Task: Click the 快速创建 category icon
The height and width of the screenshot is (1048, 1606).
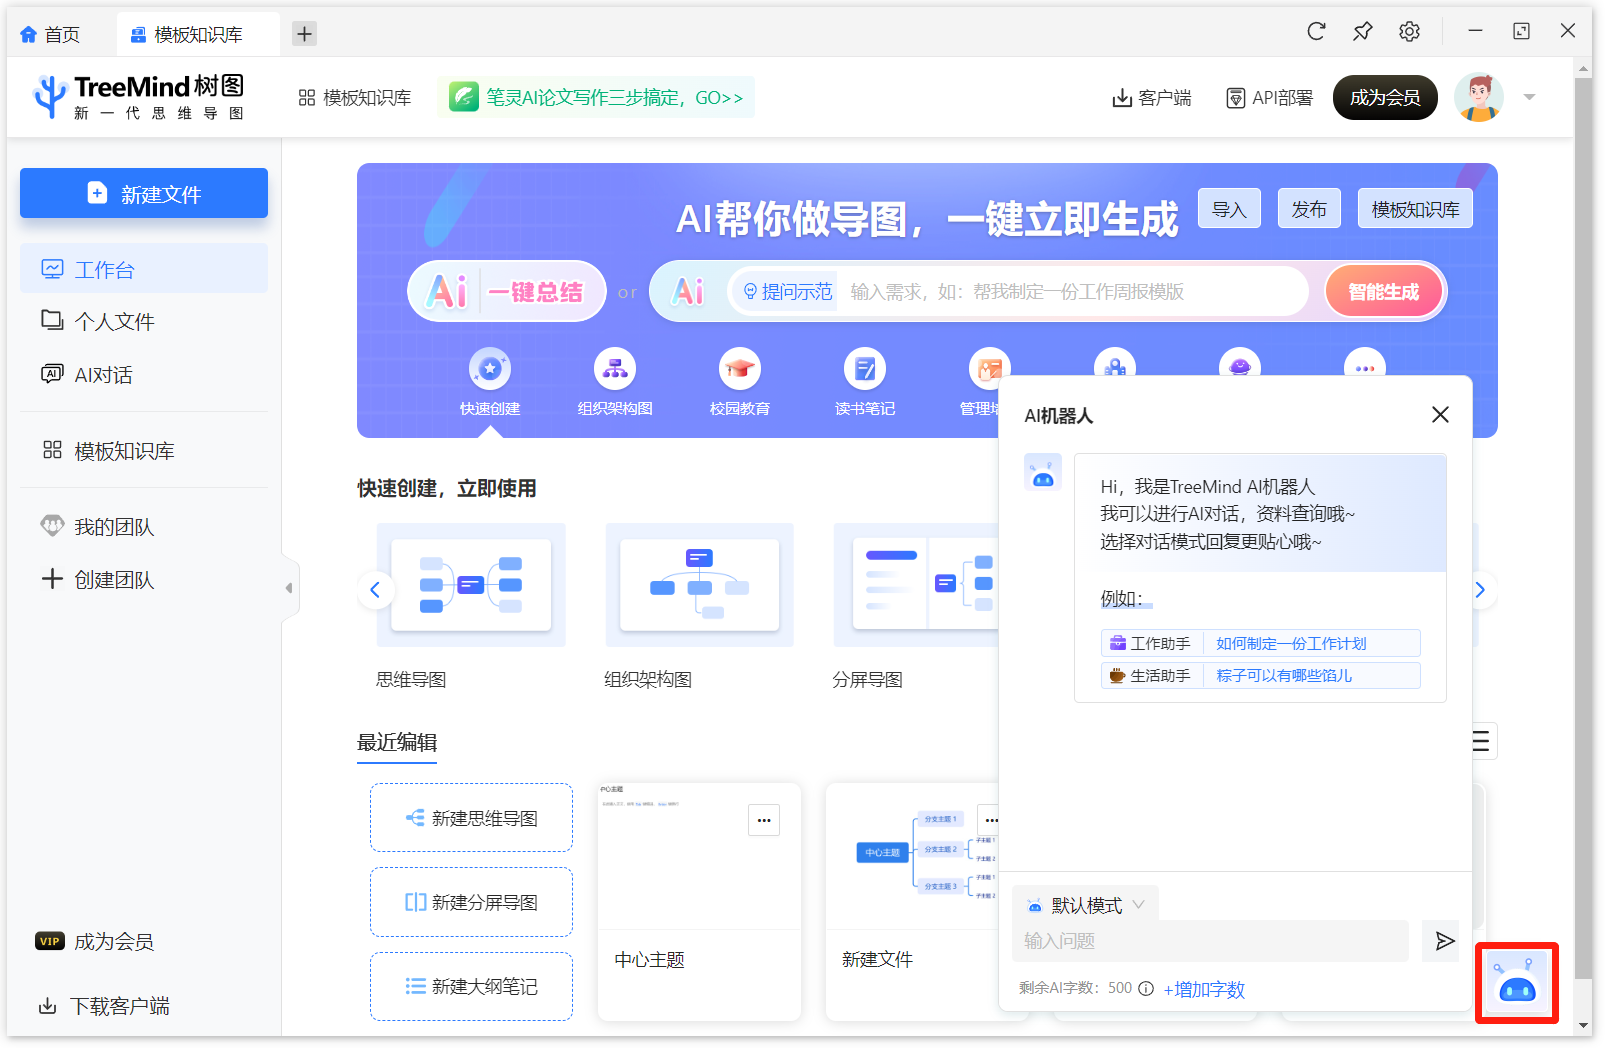Action: coord(490,369)
